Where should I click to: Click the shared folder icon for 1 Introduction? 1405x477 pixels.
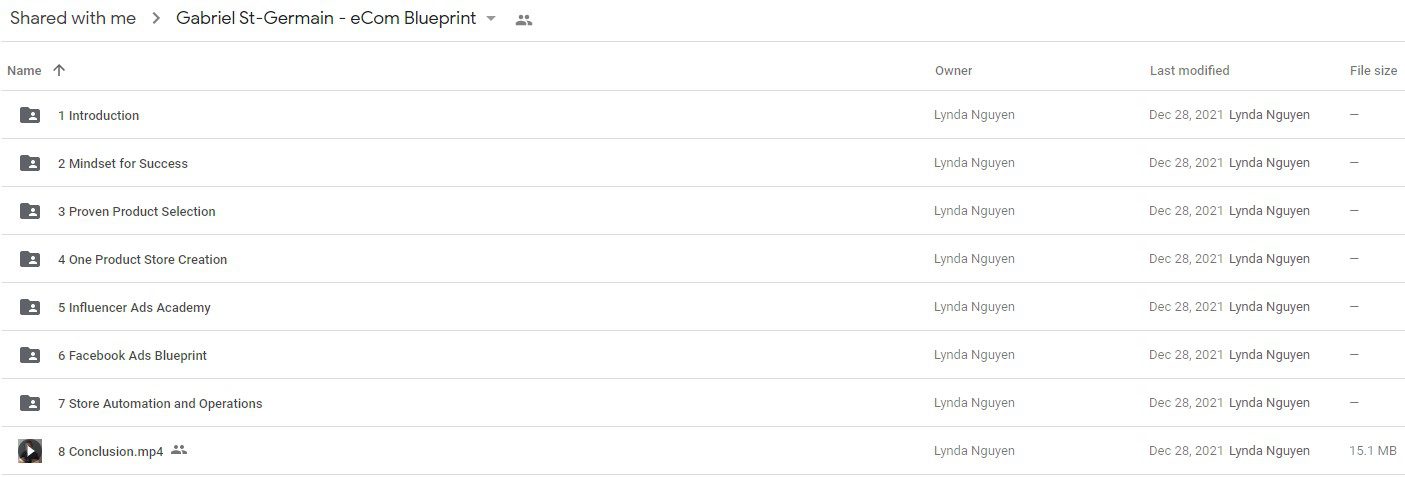30,115
